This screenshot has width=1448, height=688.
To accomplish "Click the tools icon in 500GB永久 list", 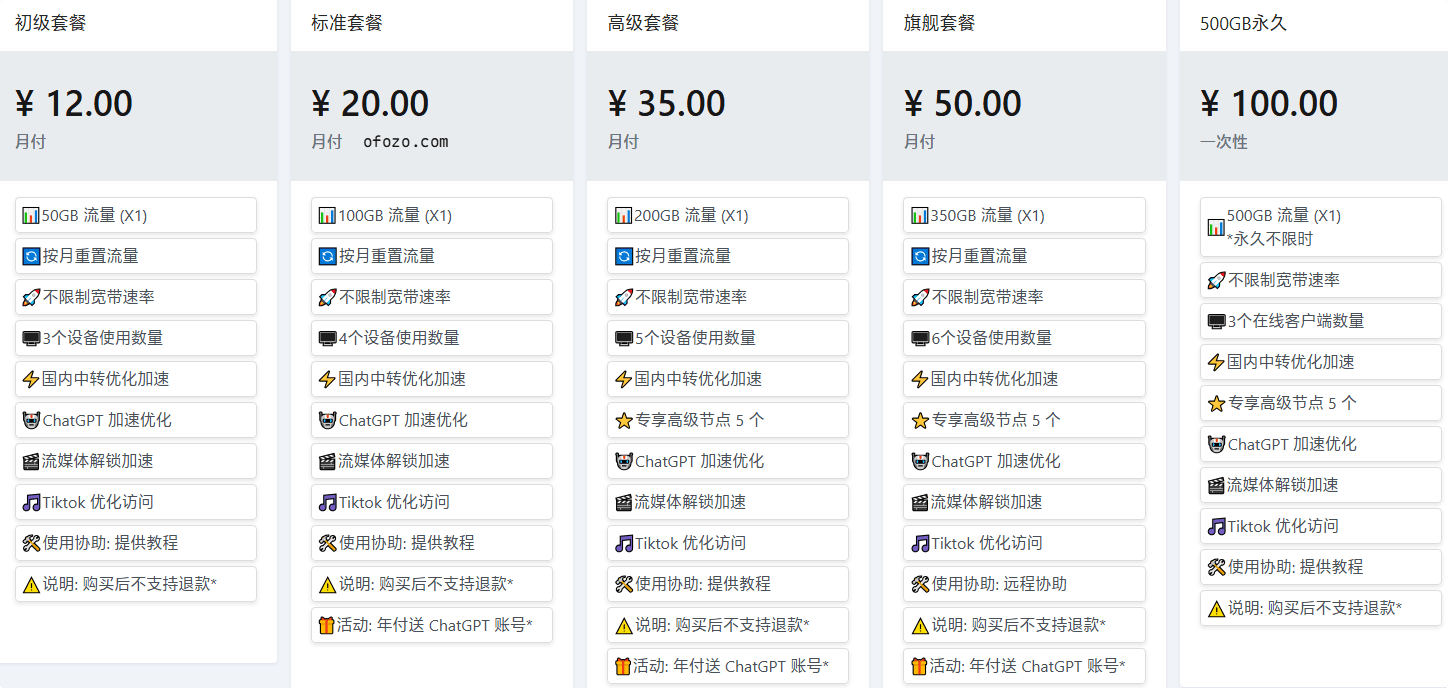I will point(1216,567).
